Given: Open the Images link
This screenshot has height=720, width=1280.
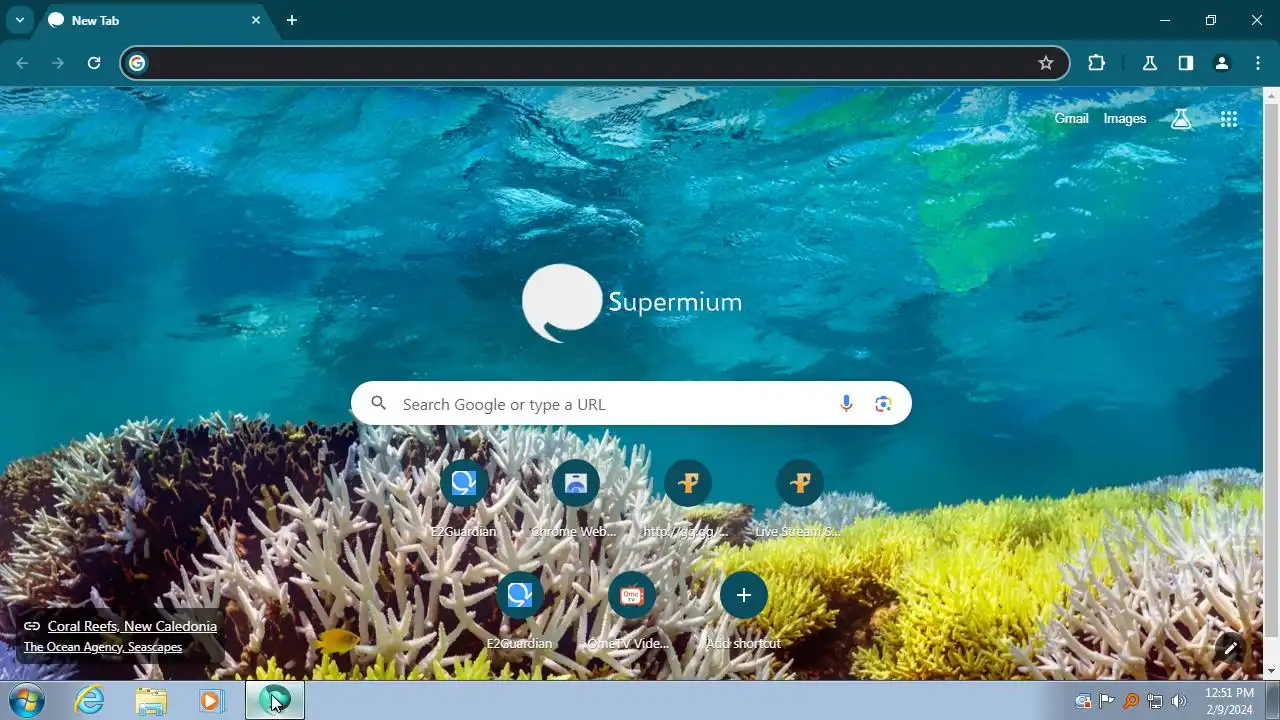Looking at the screenshot, I should pos(1125,119).
